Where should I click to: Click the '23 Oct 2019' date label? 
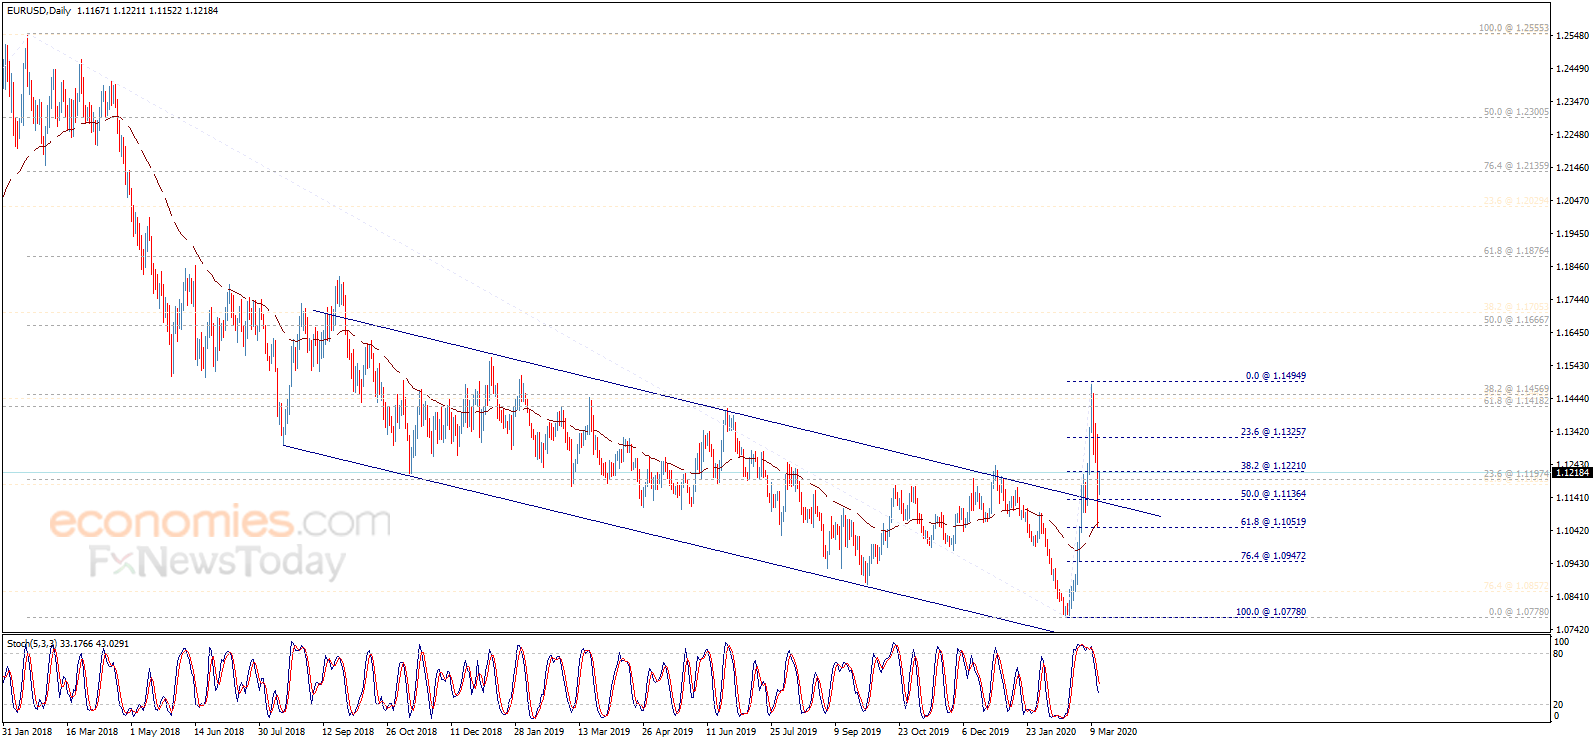click(x=923, y=732)
